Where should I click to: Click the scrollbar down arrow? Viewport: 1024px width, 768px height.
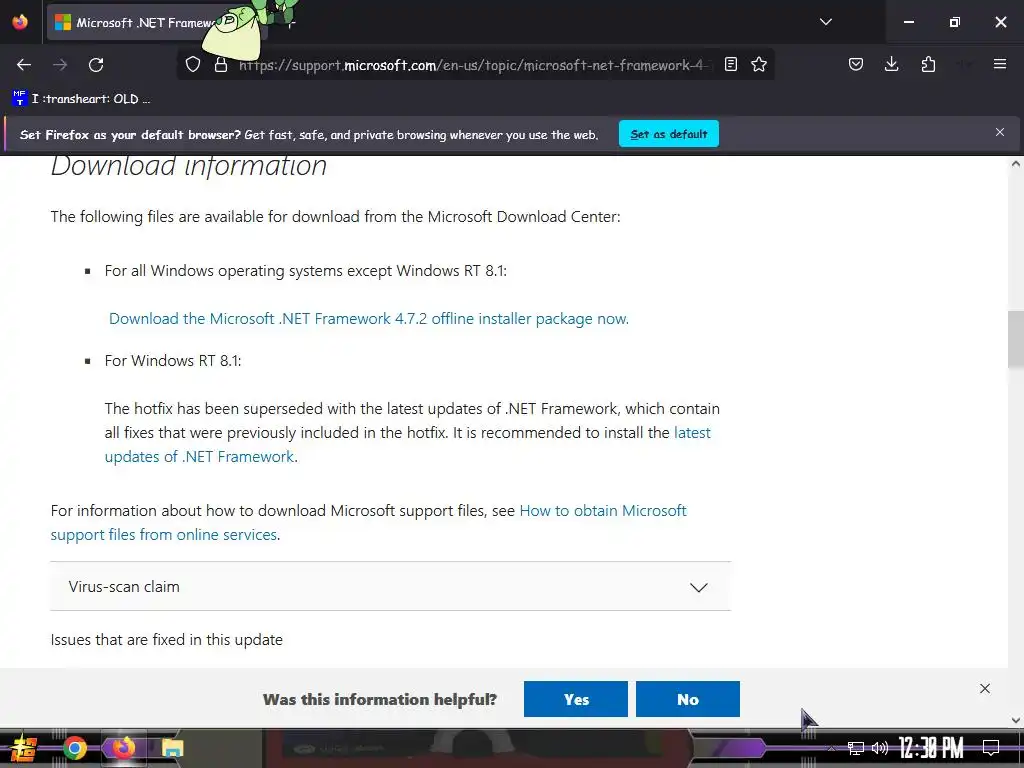pyautogui.click(x=1016, y=720)
